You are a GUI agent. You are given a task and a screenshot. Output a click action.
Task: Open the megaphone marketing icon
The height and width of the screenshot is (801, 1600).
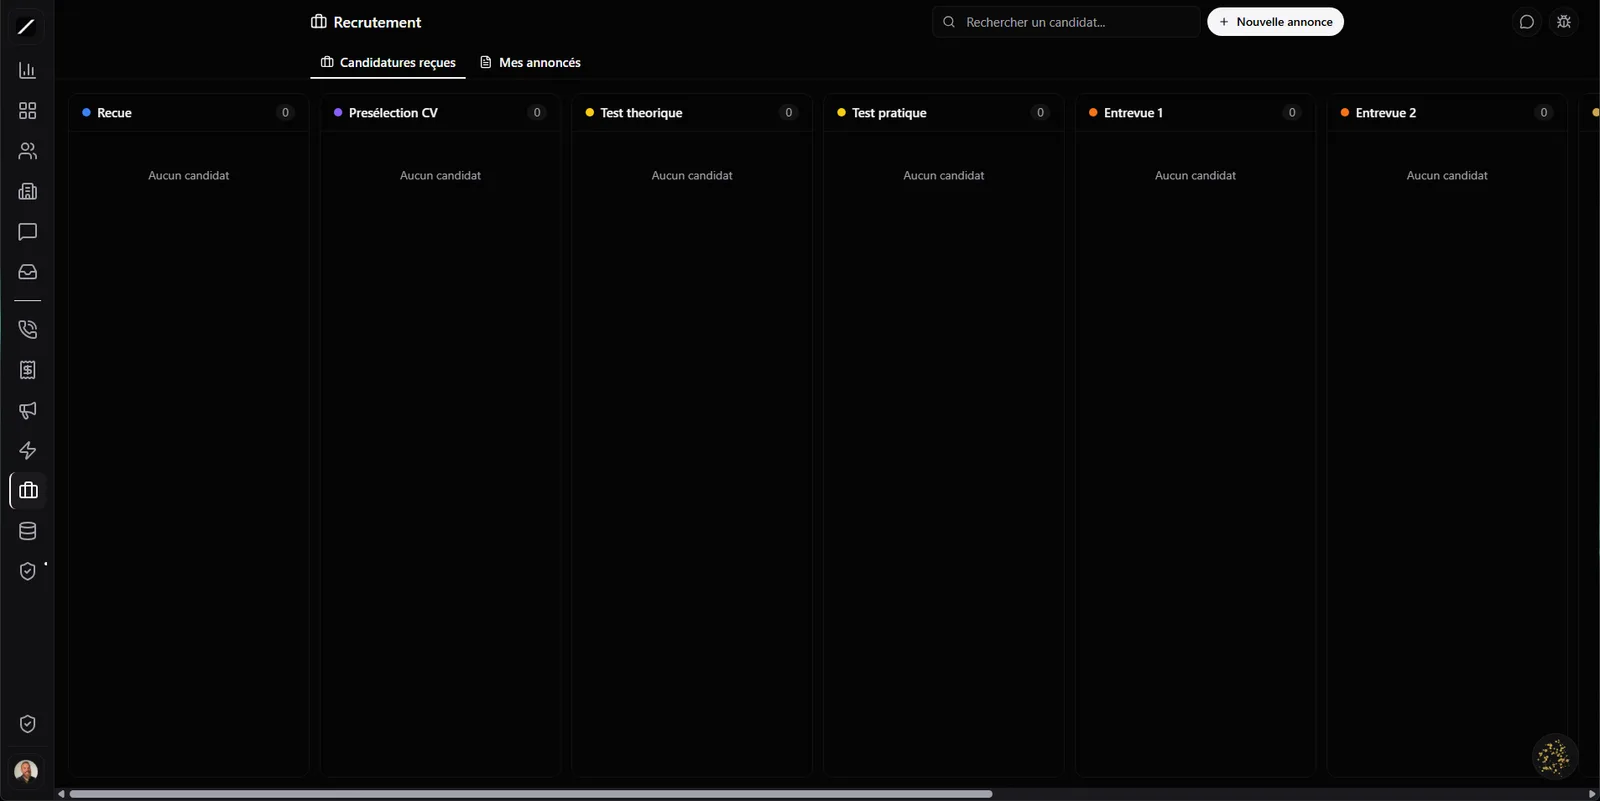click(28, 410)
